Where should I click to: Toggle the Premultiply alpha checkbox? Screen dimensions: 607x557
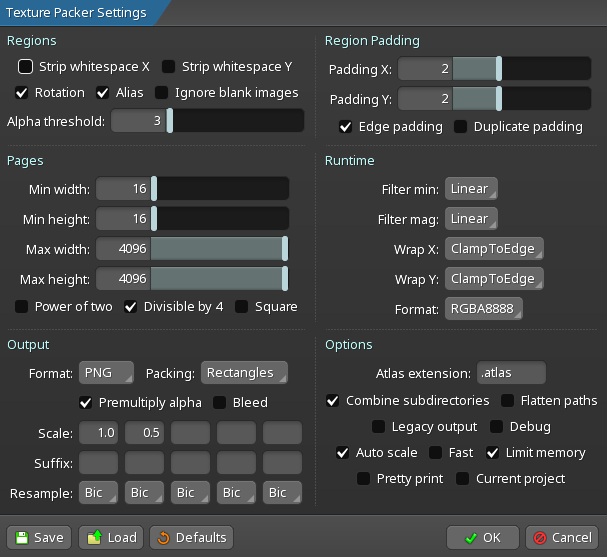pyautogui.click(x=86, y=403)
